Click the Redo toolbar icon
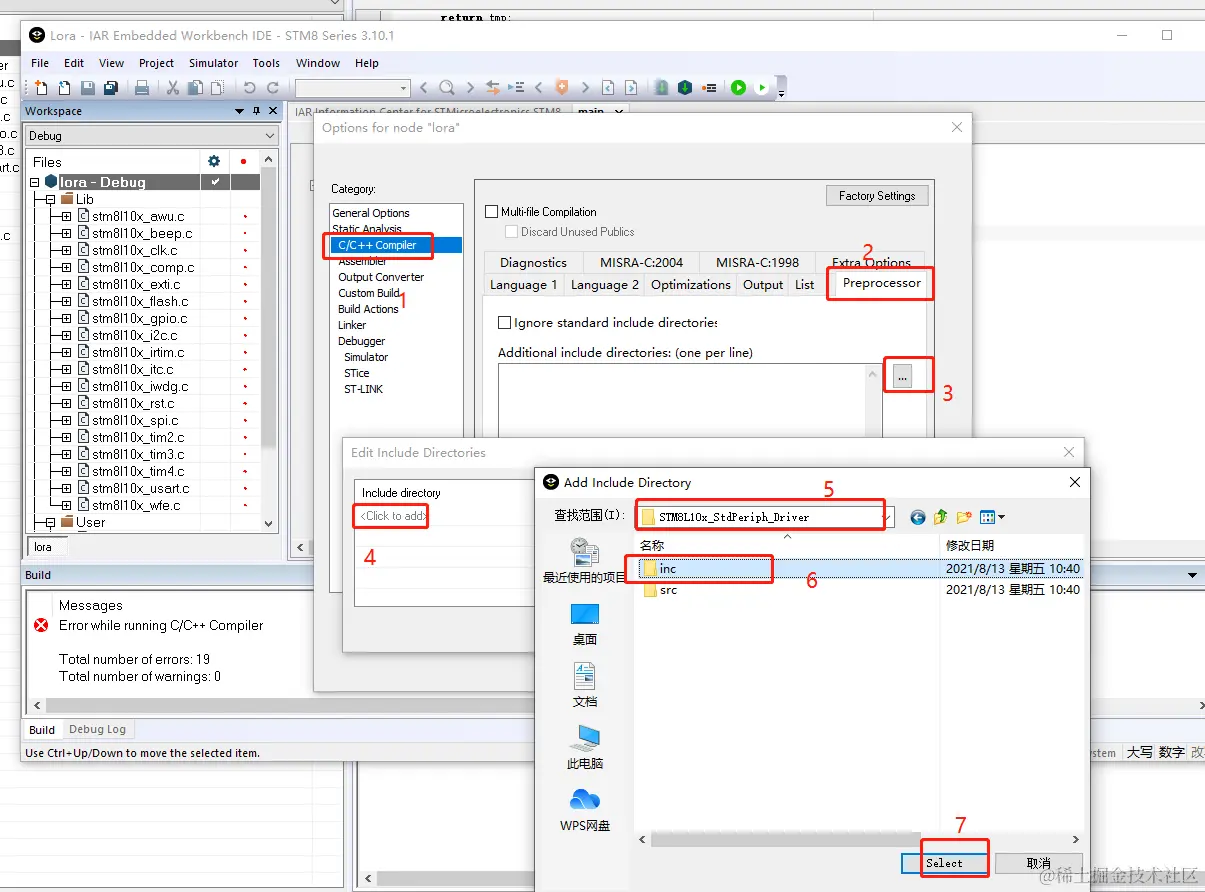This screenshot has height=892, width=1205. (x=273, y=88)
